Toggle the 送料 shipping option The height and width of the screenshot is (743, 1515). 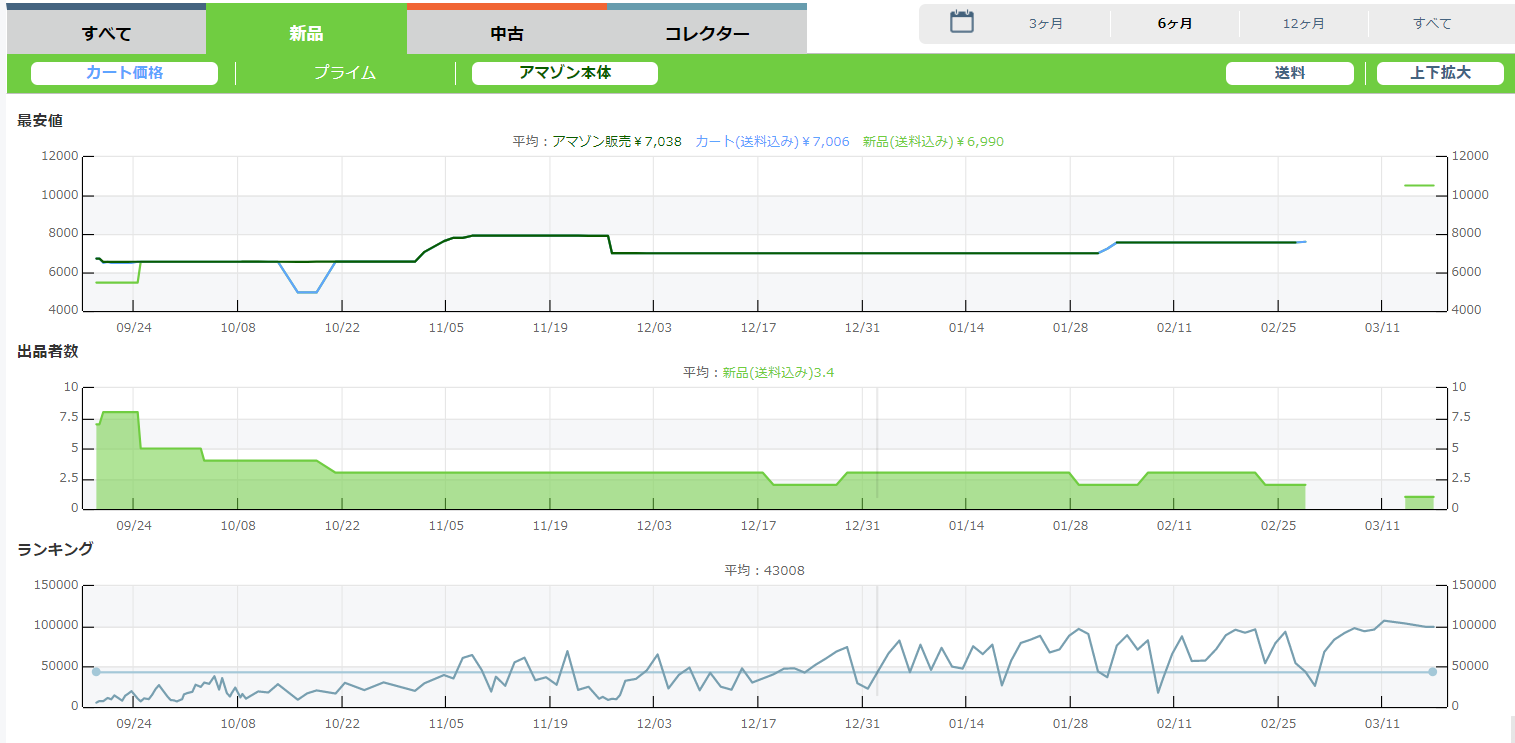pyautogui.click(x=1289, y=73)
